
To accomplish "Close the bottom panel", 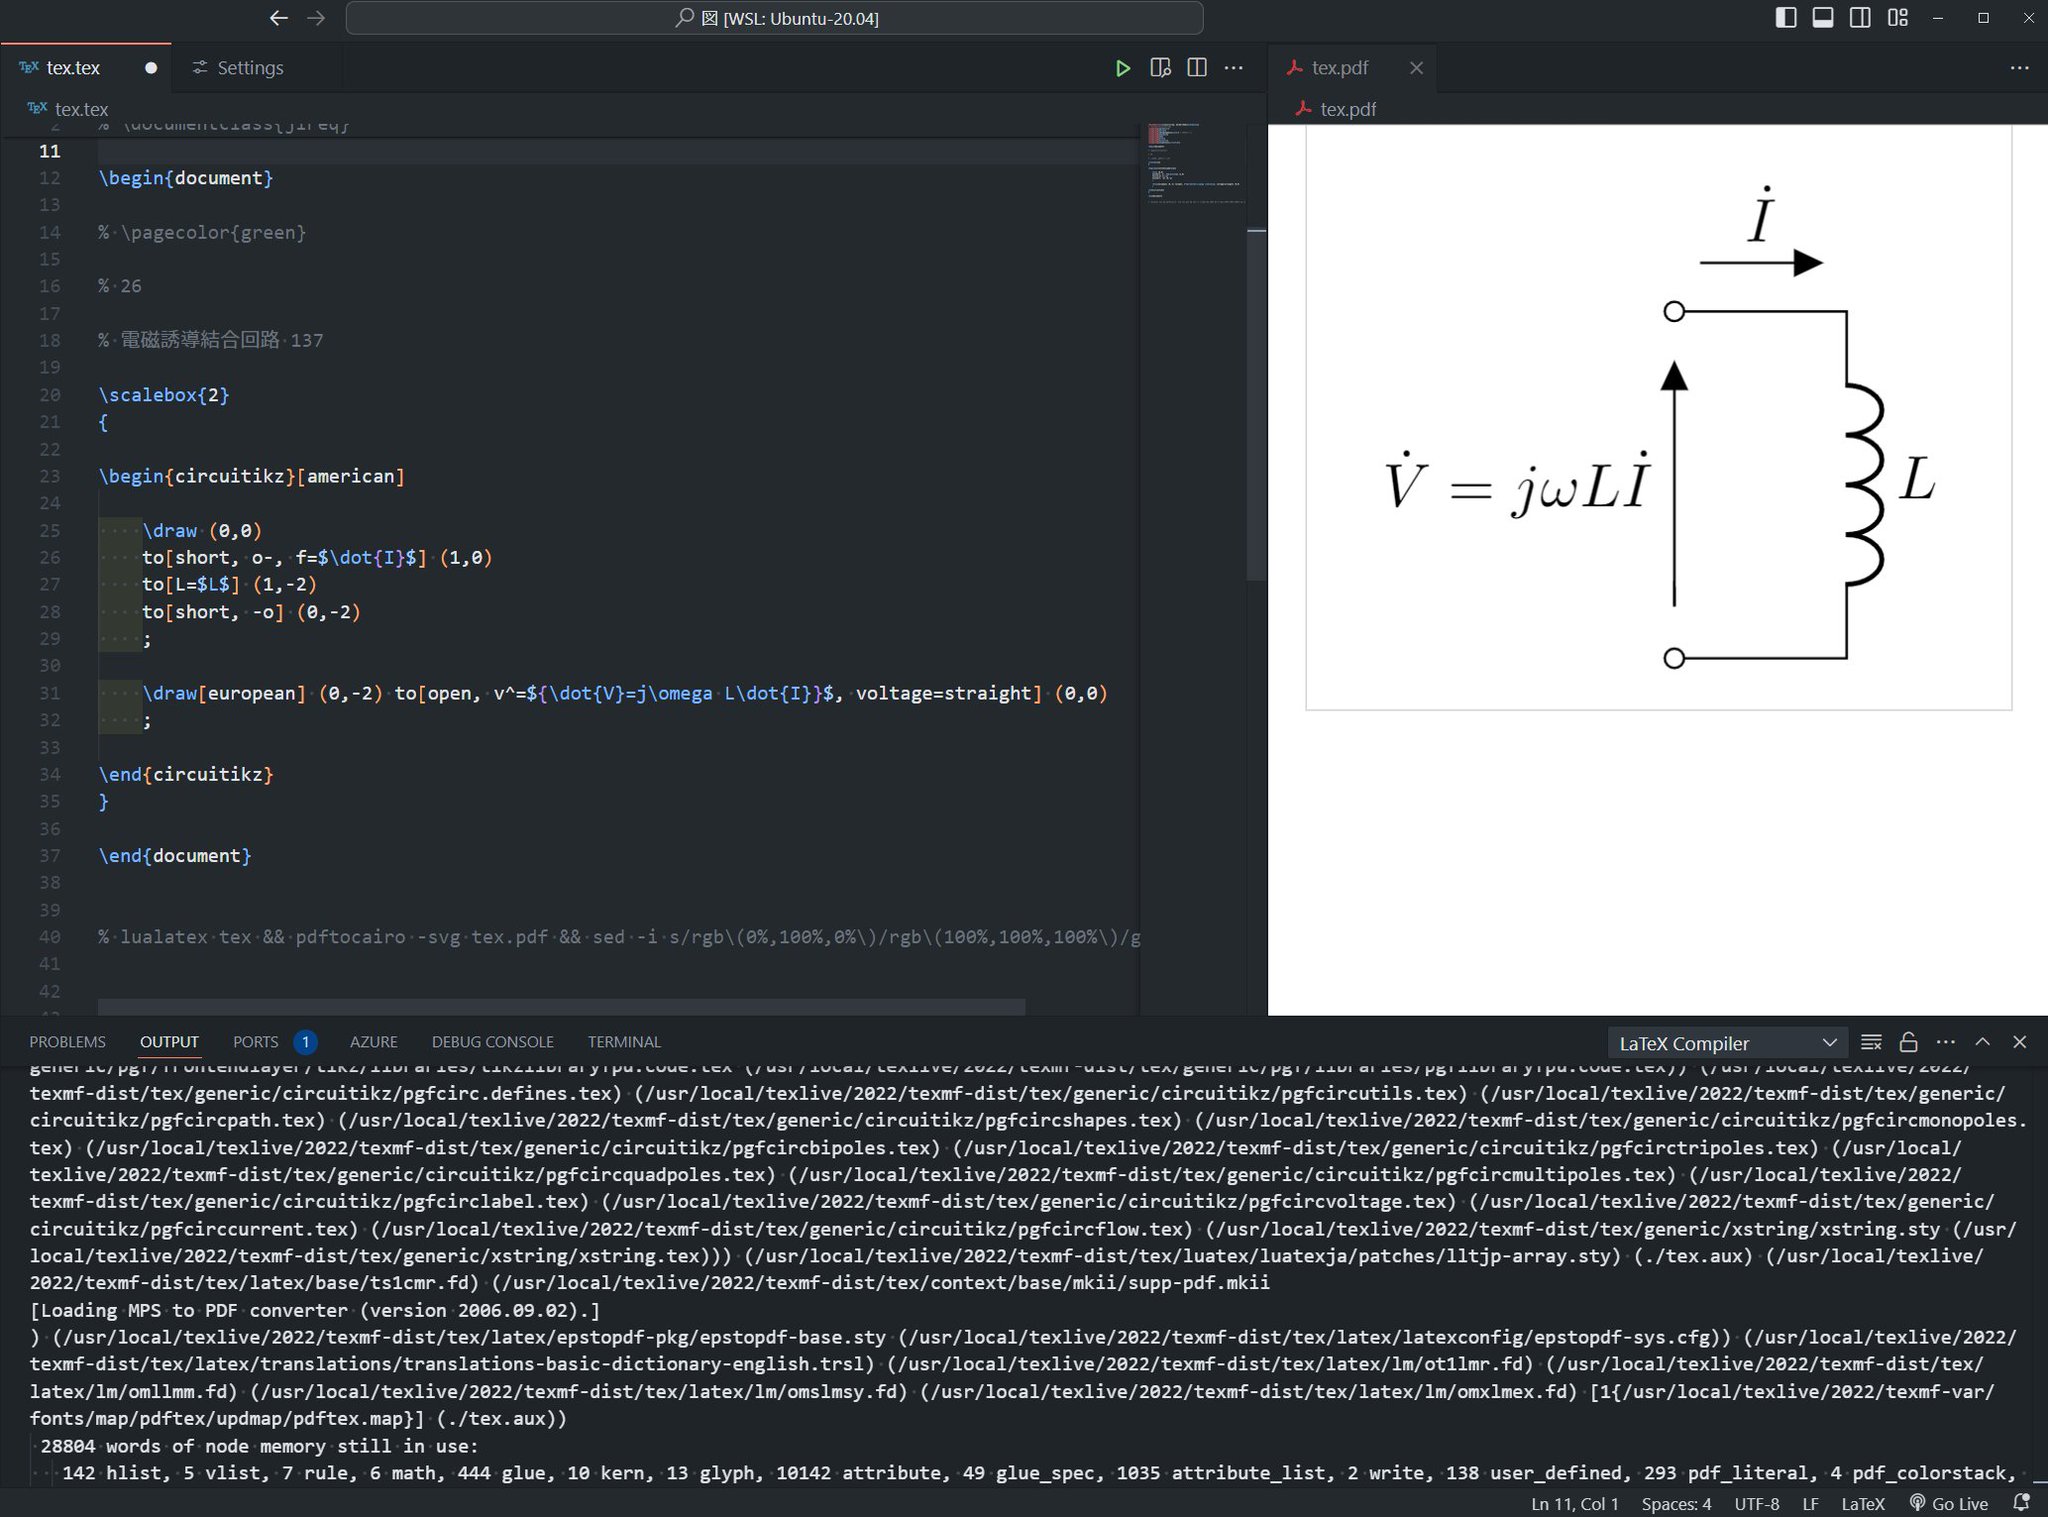I will point(2019,1042).
